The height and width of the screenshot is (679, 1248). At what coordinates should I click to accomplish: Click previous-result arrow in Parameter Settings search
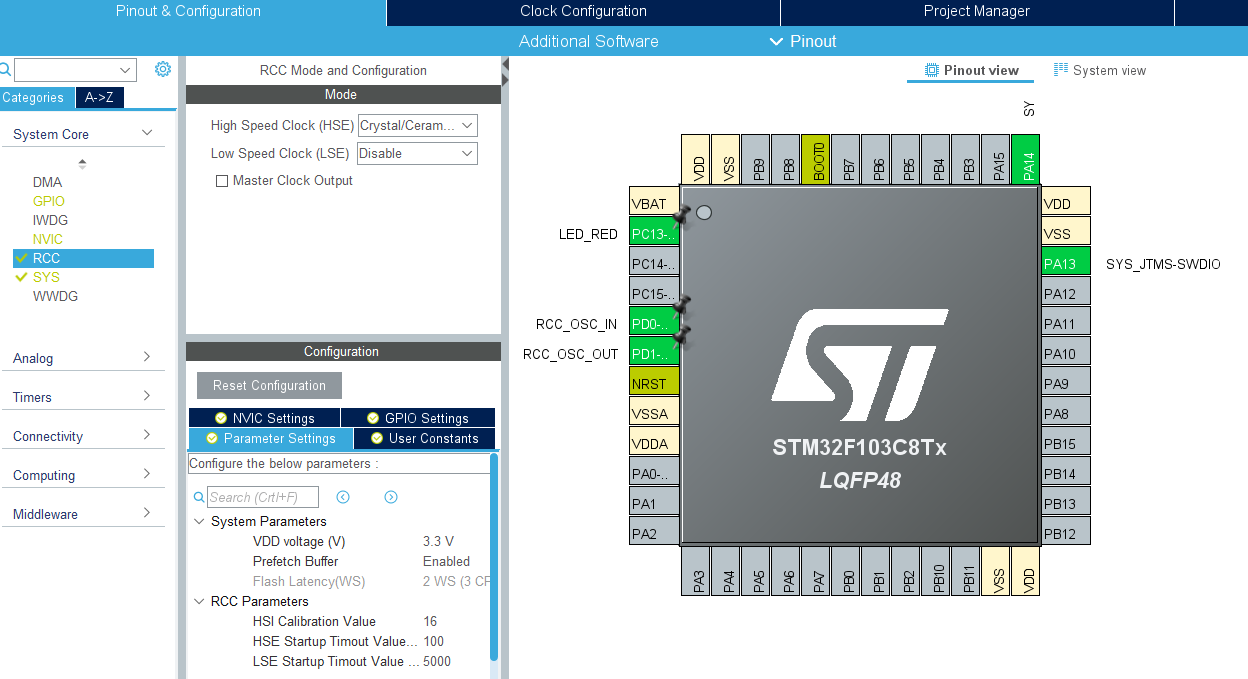tap(343, 497)
